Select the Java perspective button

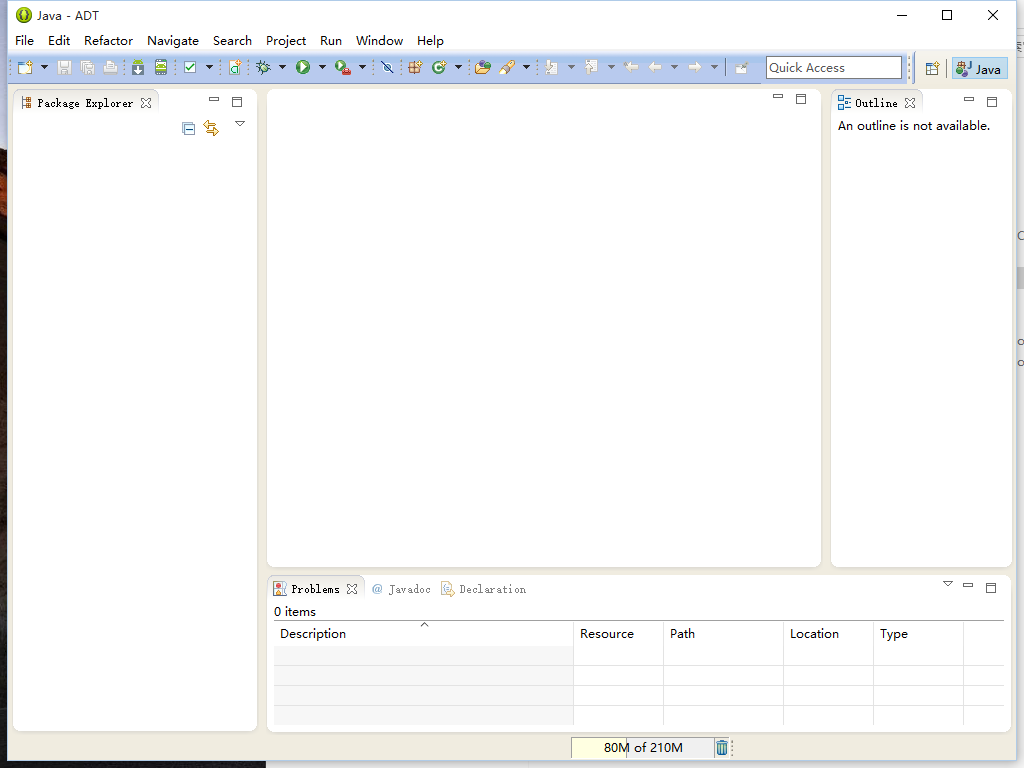(979, 68)
